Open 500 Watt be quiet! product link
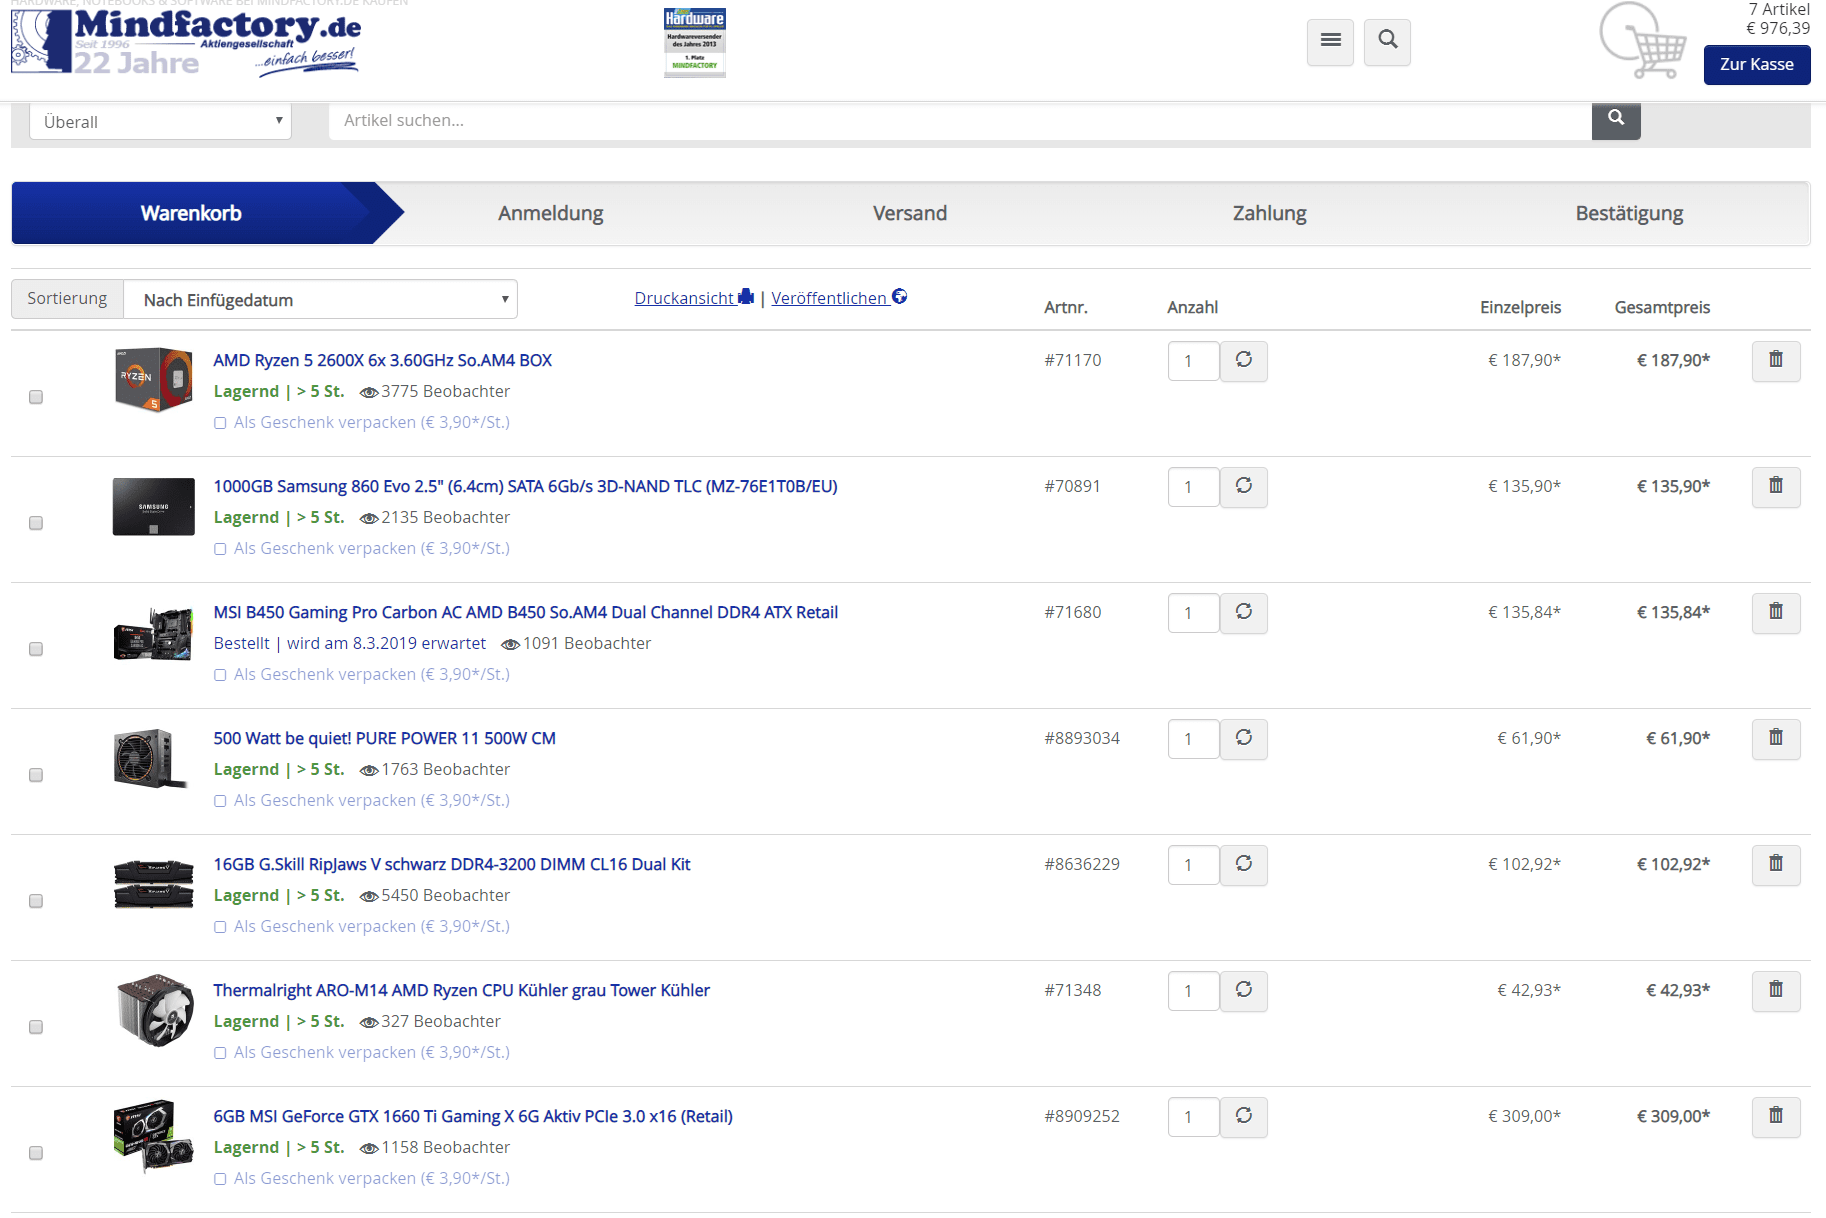 coord(385,738)
